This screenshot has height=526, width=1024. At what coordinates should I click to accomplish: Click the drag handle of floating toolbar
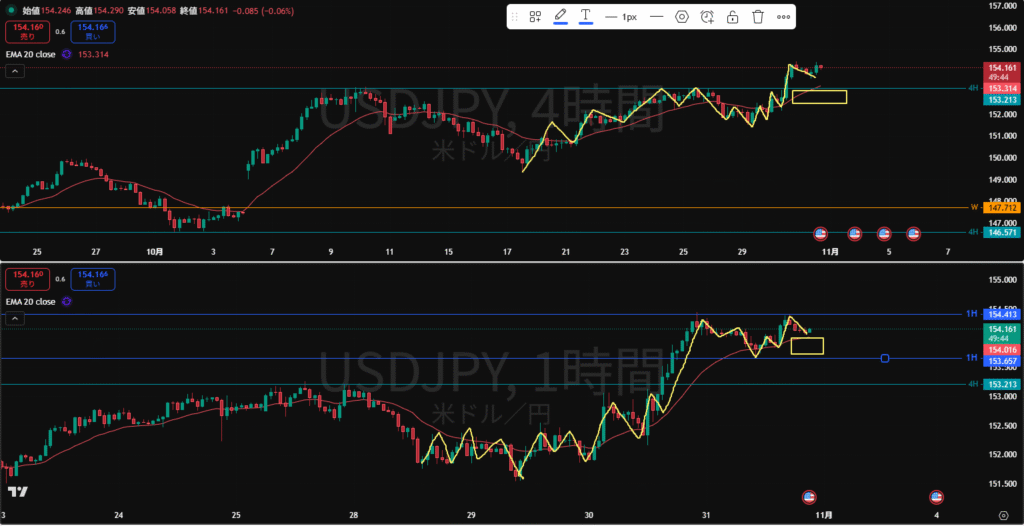coord(515,17)
